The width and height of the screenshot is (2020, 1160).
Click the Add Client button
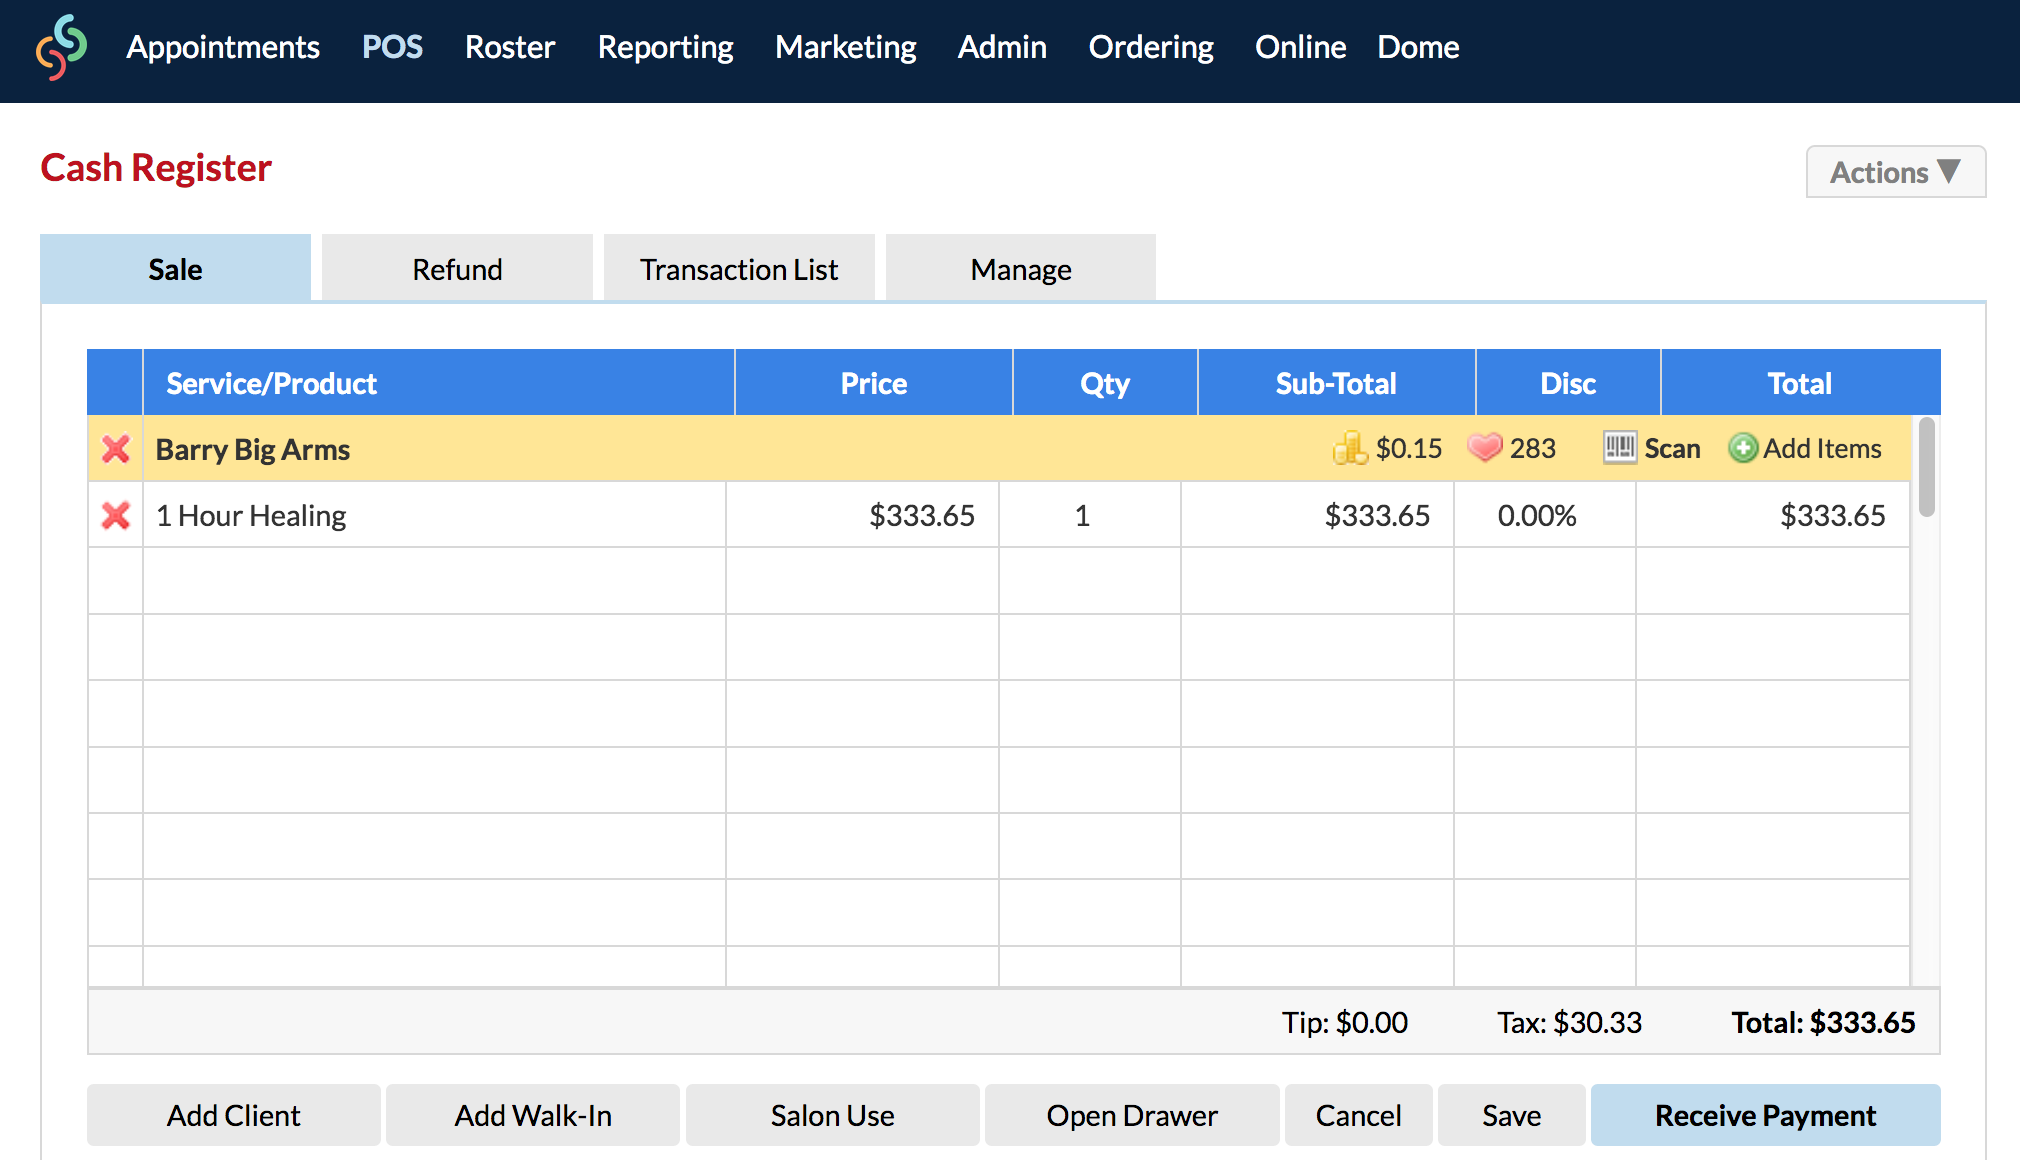[233, 1115]
